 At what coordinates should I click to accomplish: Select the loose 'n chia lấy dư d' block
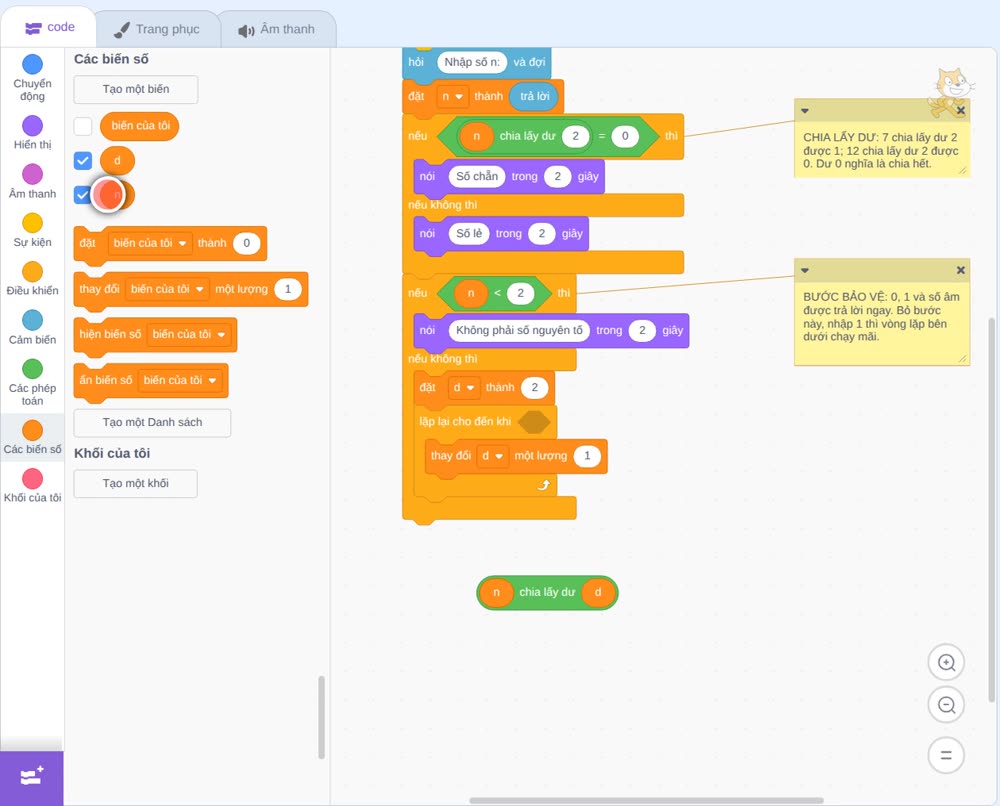547,592
